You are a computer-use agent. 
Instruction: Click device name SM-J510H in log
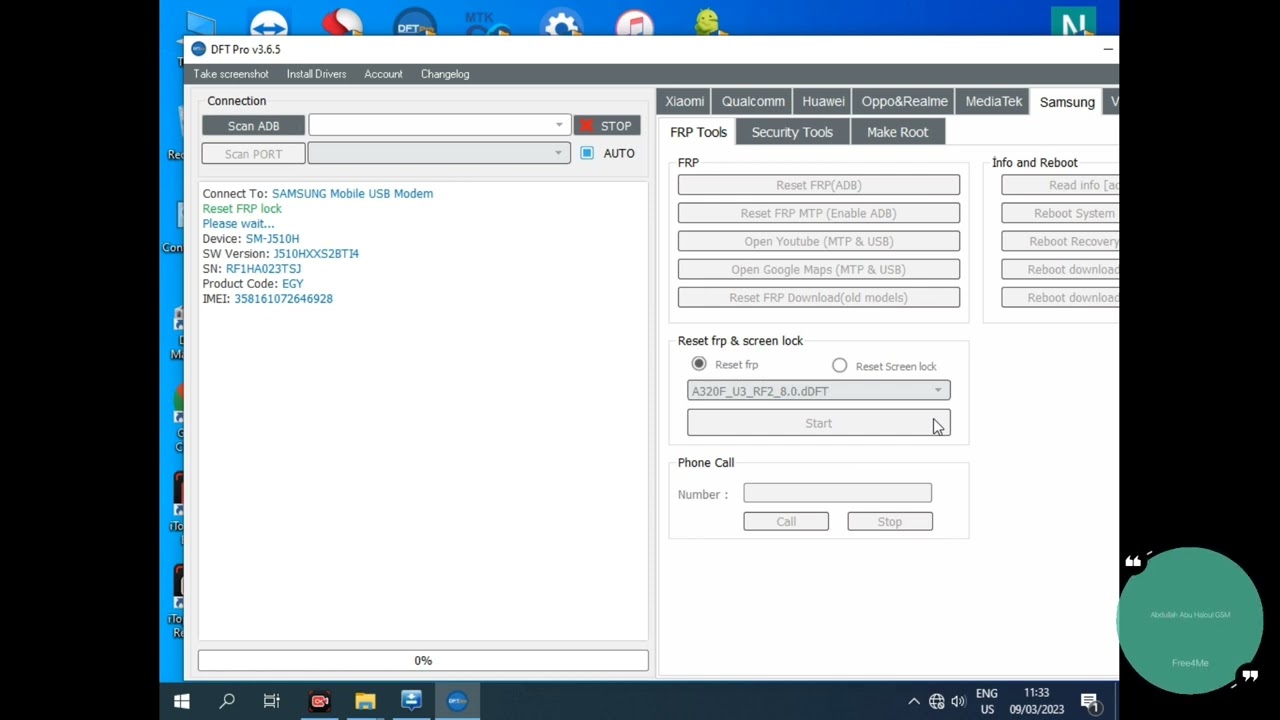272,238
